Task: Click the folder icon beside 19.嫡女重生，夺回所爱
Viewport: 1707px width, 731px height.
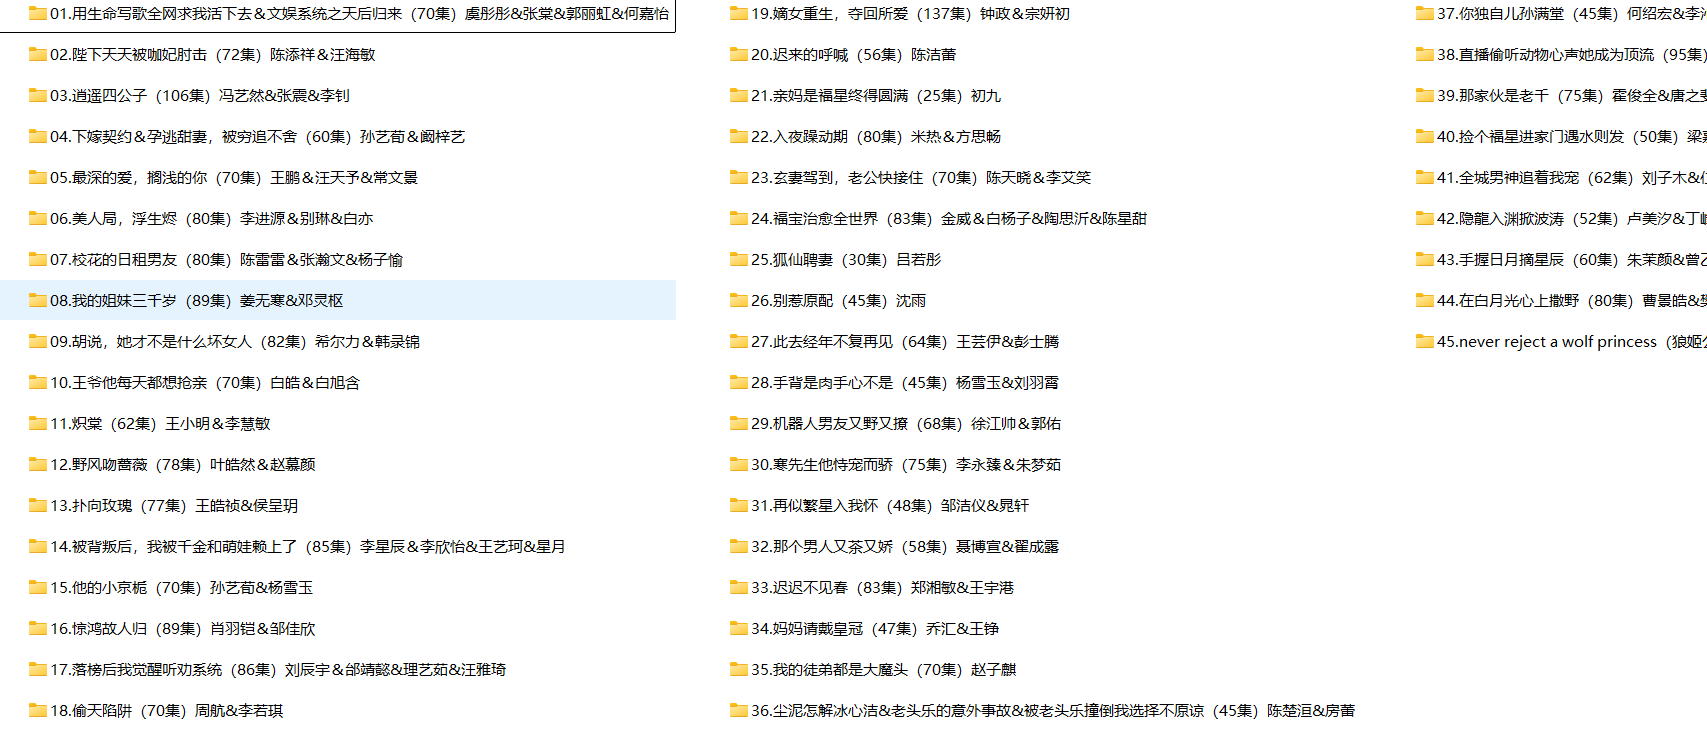Action: (x=739, y=13)
